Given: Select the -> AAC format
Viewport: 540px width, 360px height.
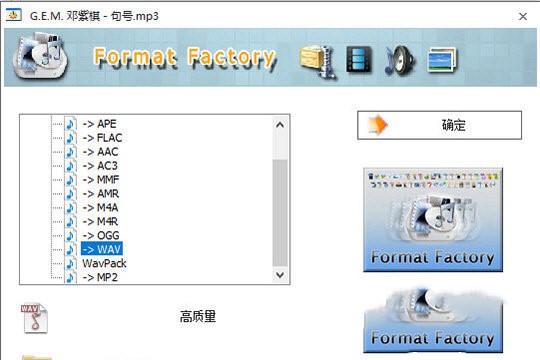Looking at the screenshot, I should click(100, 152).
